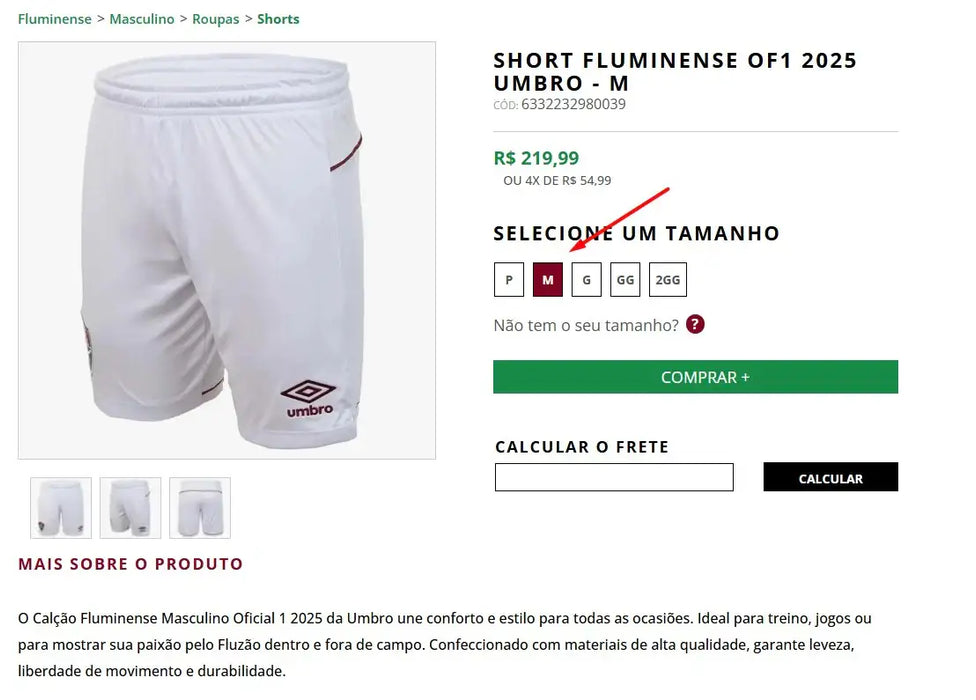Click the main product image
Screen dimensions: 976x700
(225, 245)
